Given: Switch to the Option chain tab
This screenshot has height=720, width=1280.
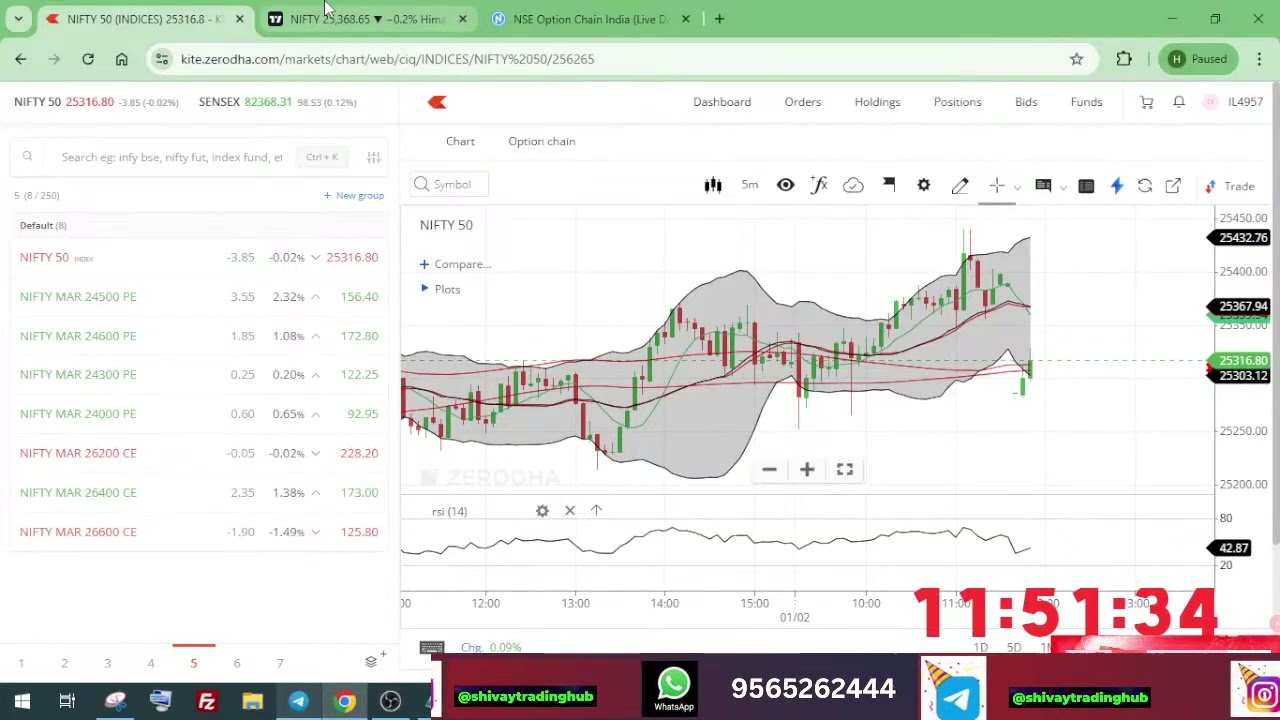Looking at the screenshot, I should click(541, 141).
